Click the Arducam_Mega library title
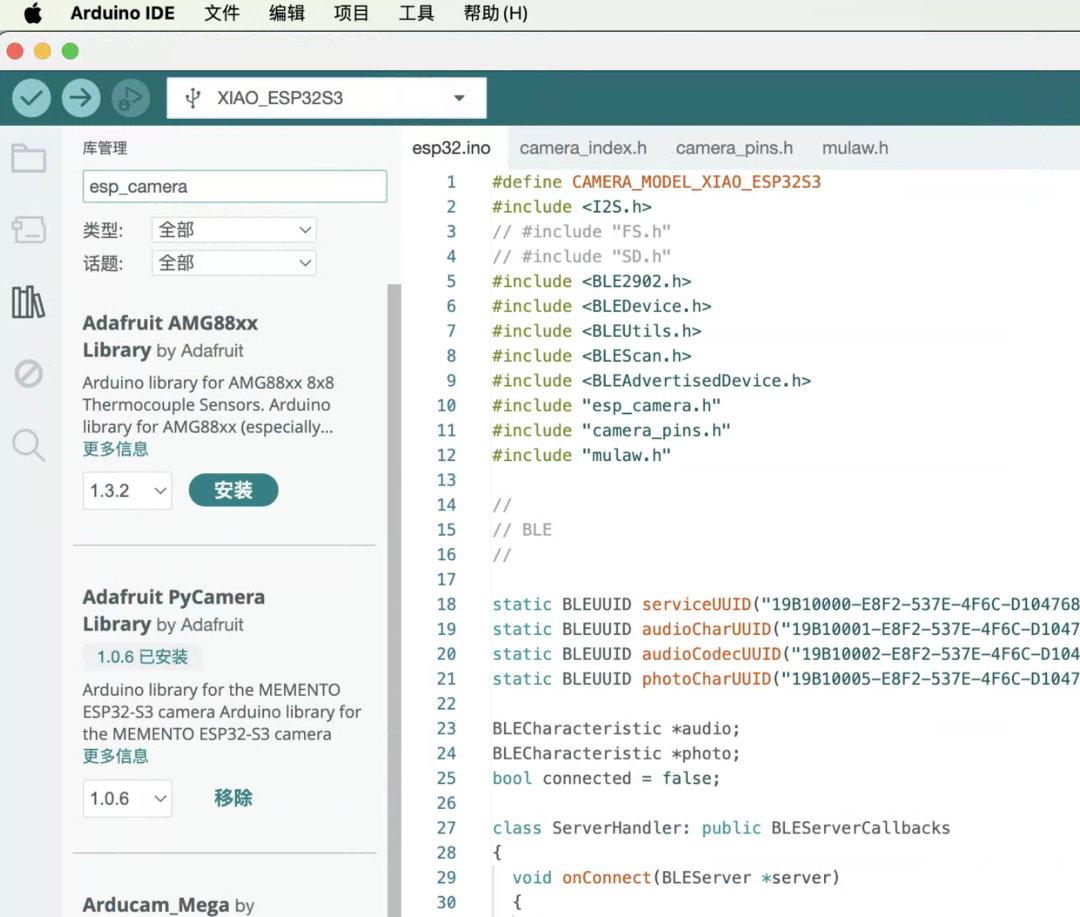The width and height of the screenshot is (1080, 917). click(x=156, y=905)
